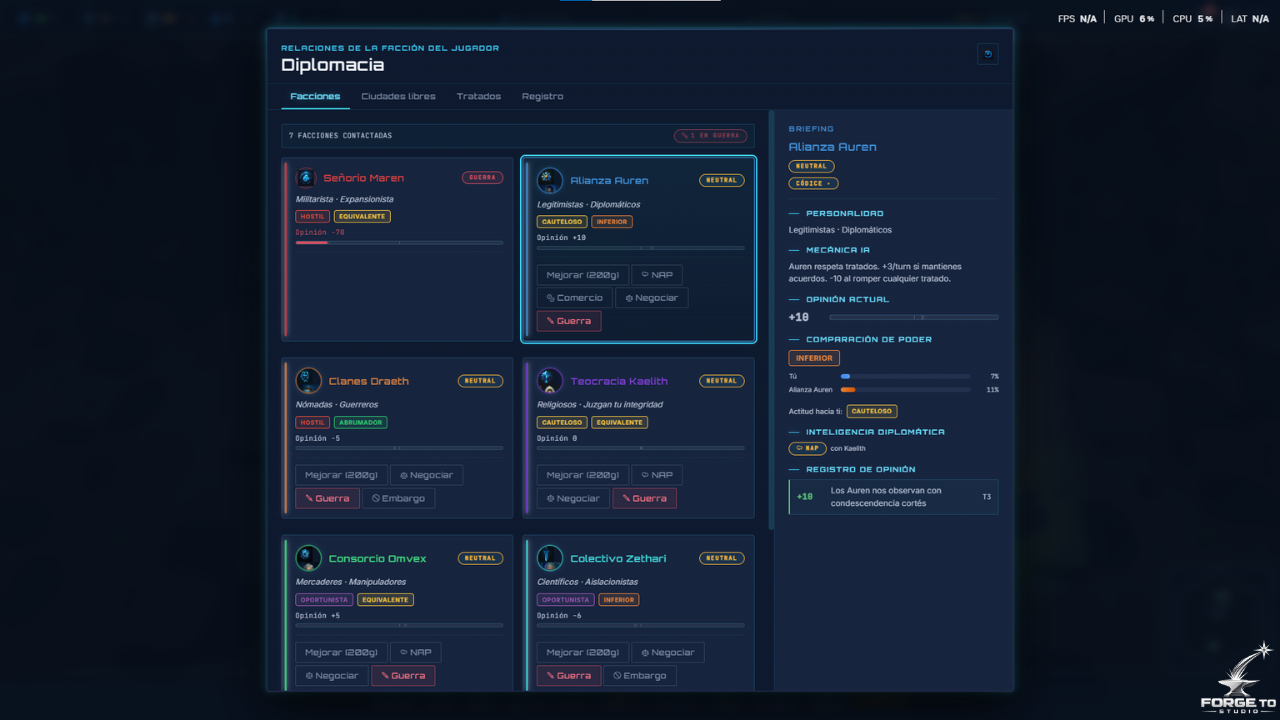
Task: Click the Forge To Studio logo
Action: pyautogui.click(x=1238, y=680)
